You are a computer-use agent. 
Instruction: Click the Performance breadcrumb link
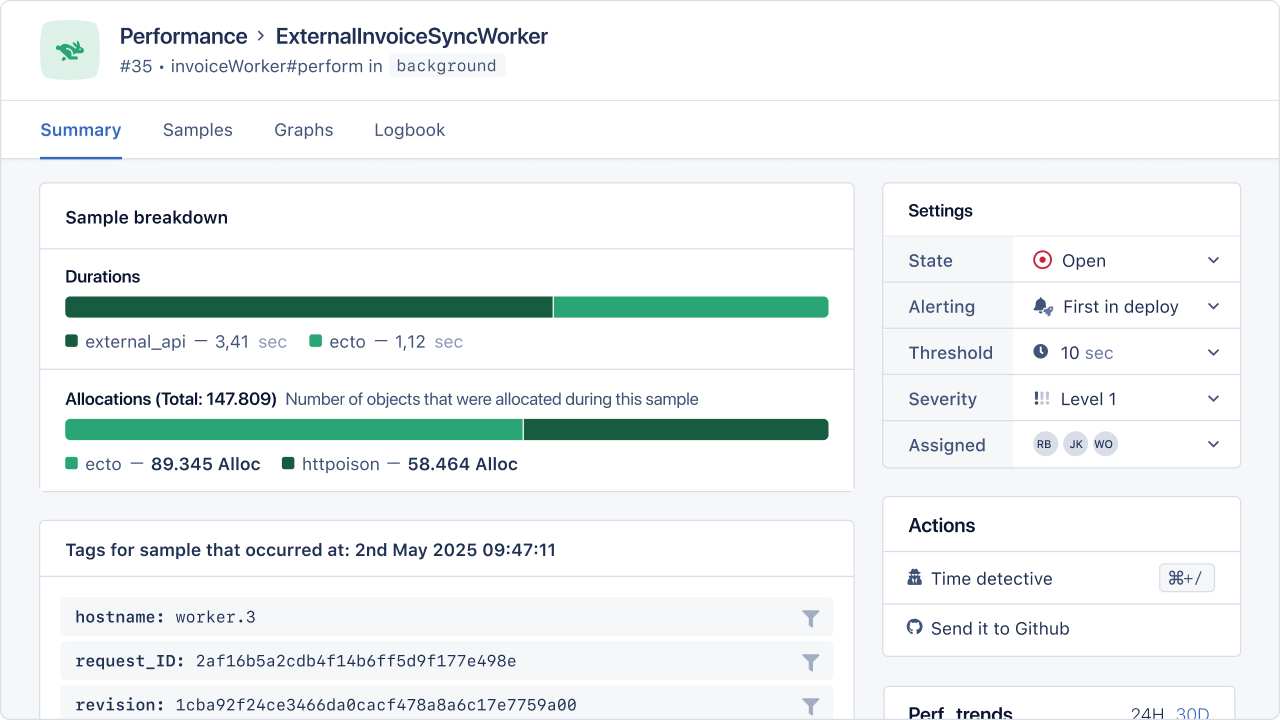click(x=183, y=37)
